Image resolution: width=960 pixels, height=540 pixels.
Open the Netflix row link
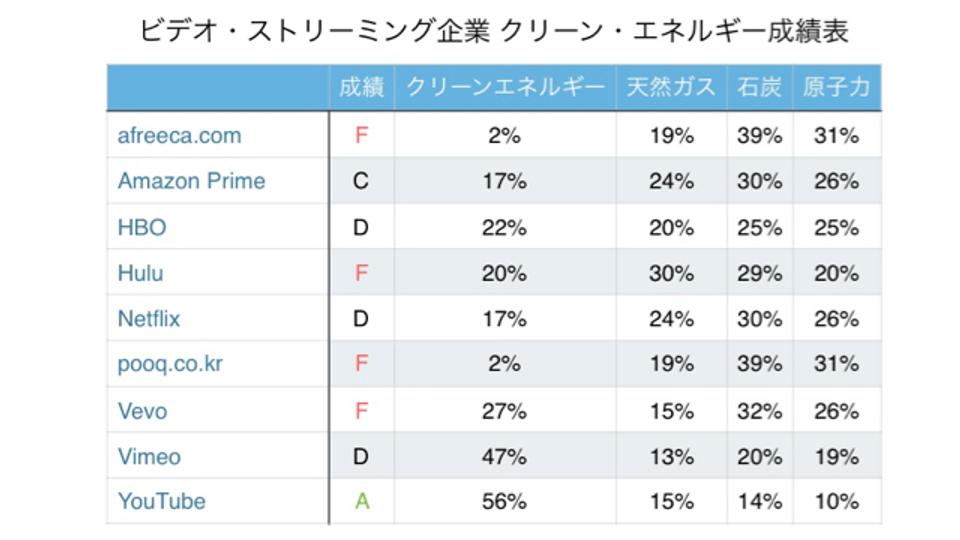(x=149, y=319)
